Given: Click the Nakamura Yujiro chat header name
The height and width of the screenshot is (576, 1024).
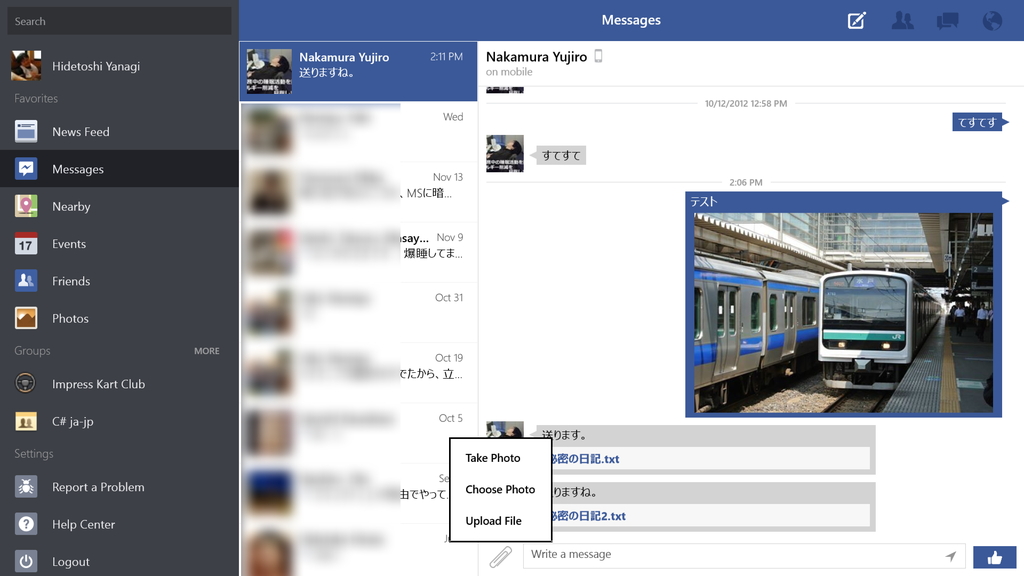Looking at the screenshot, I should [536, 57].
